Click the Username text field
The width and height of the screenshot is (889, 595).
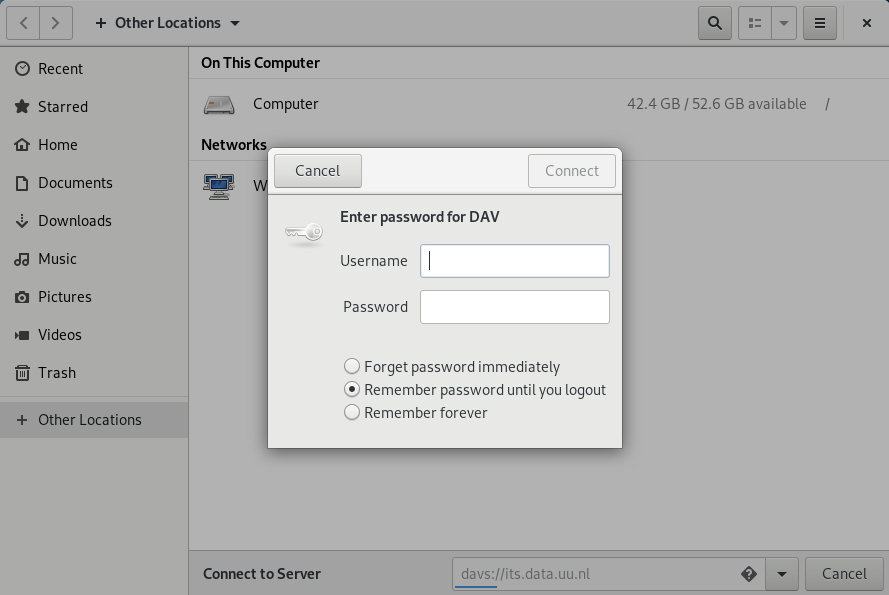(514, 261)
